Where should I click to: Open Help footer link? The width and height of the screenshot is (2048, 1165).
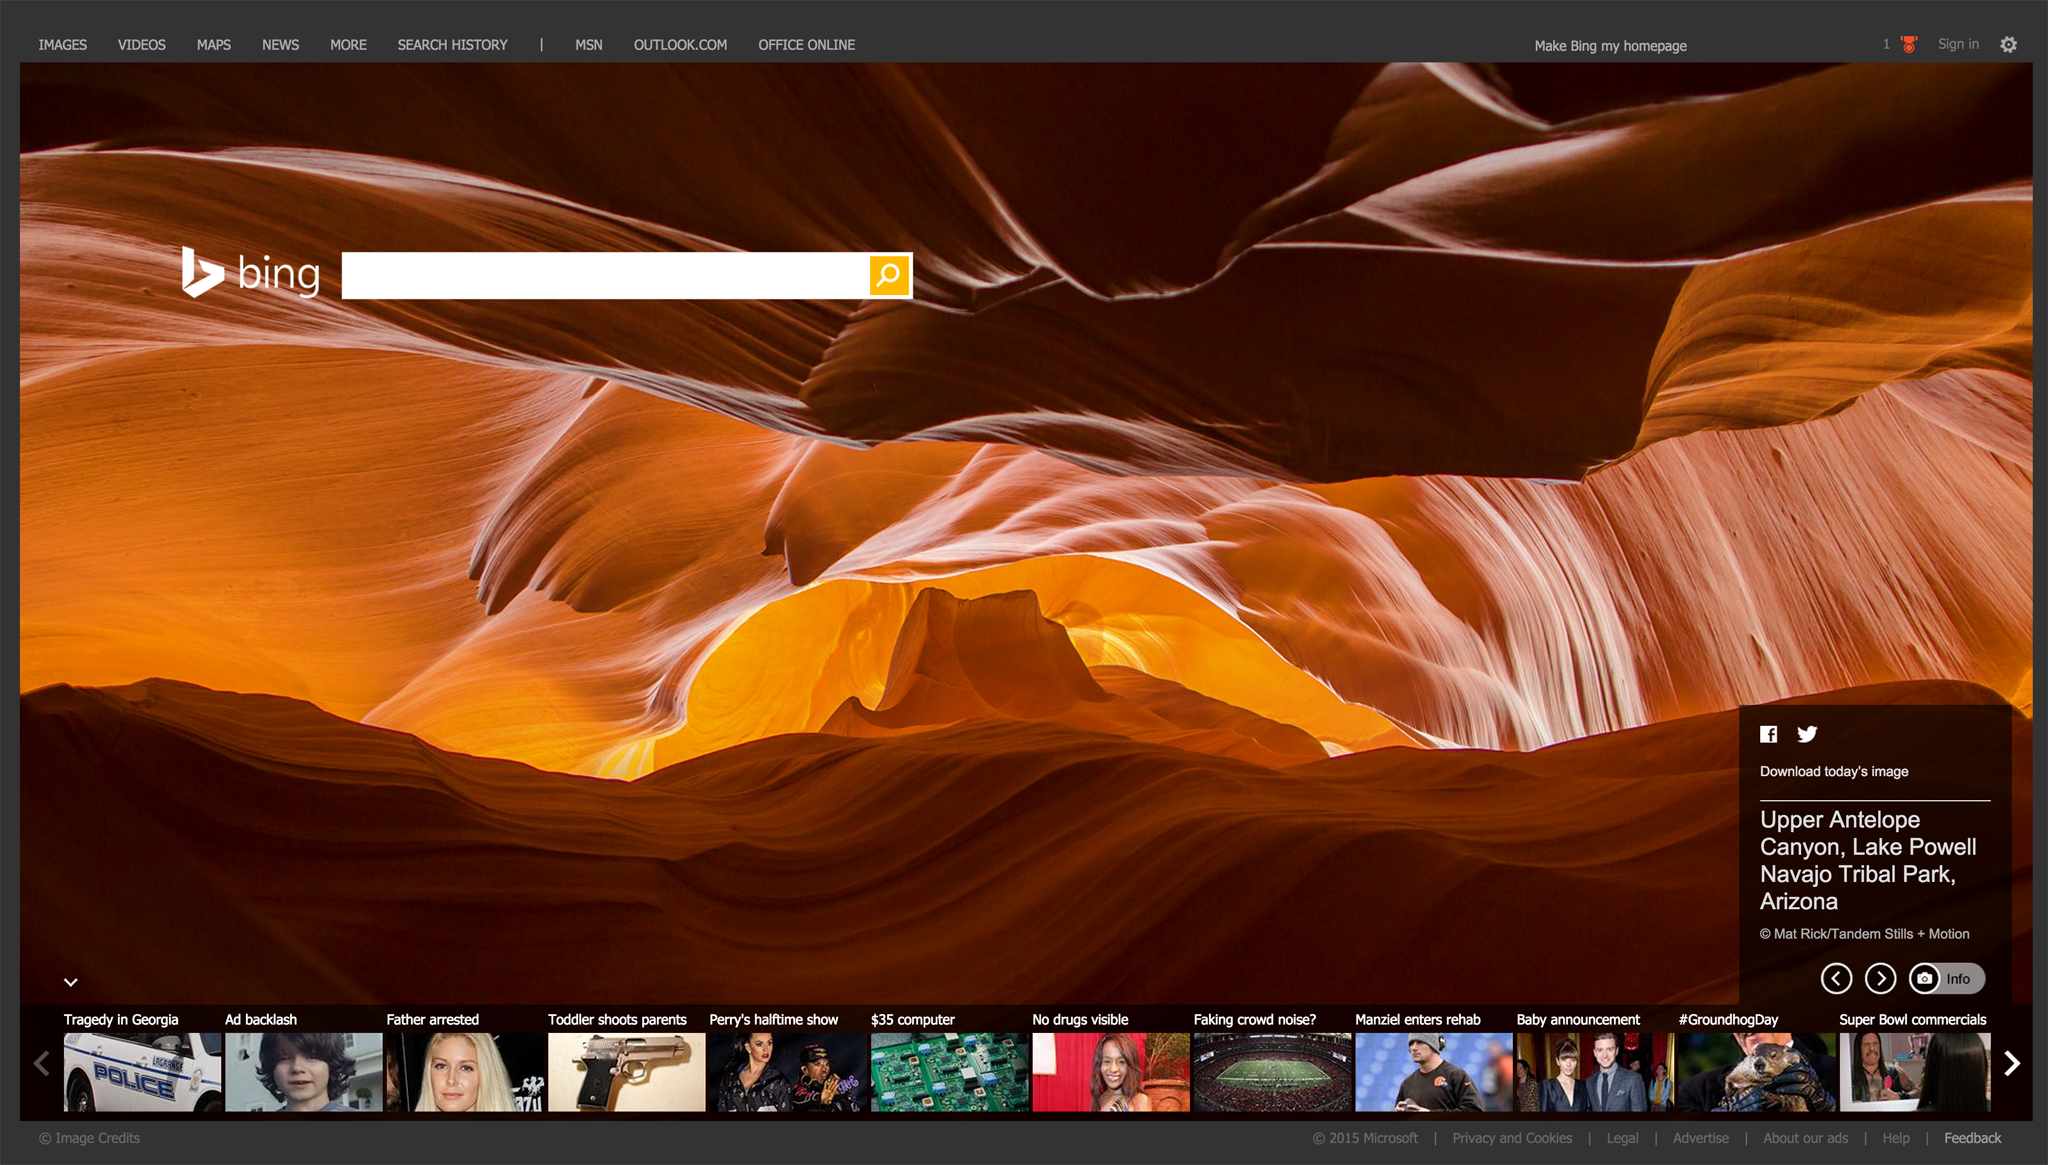1896,1138
